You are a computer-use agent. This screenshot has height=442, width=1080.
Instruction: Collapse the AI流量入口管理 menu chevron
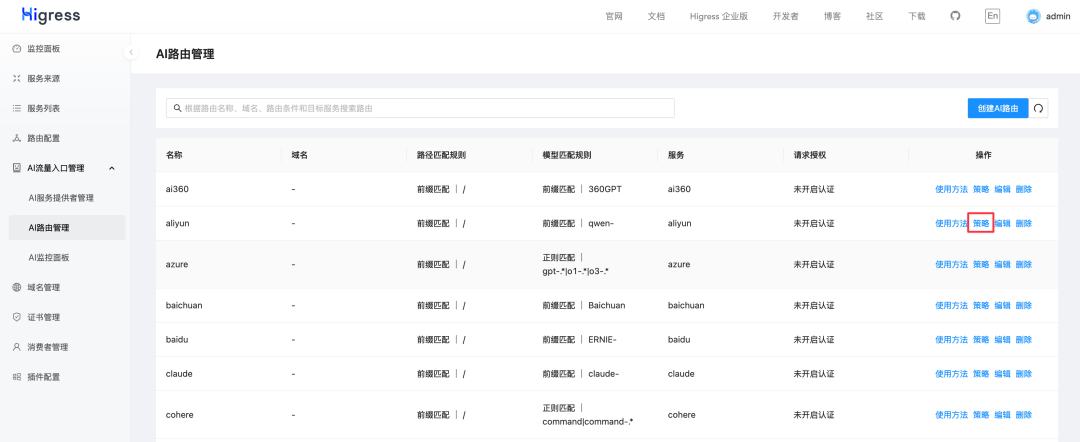[x=112, y=168]
